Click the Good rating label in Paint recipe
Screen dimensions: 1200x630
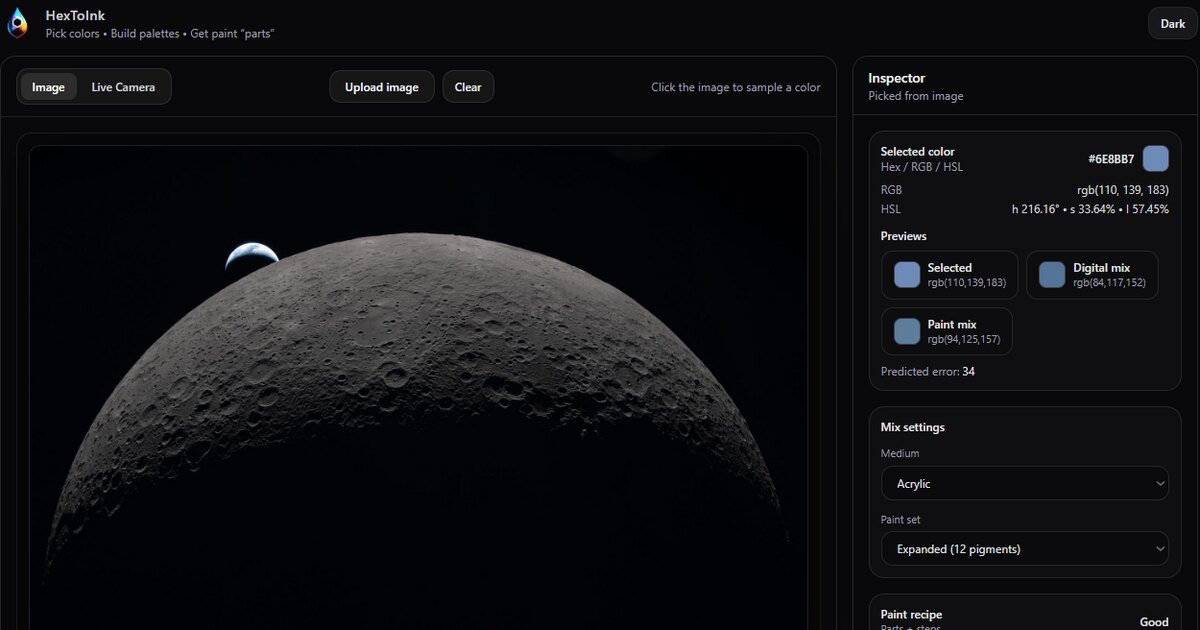pyautogui.click(x=1154, y=622)
